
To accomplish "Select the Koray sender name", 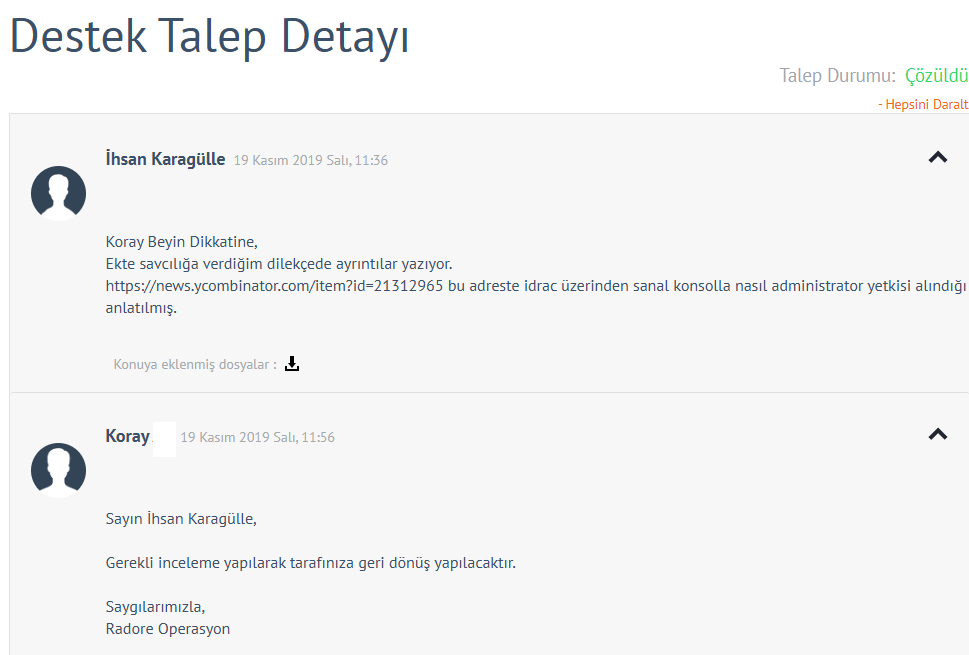I will pyautogui.click(x=127, y=436).
